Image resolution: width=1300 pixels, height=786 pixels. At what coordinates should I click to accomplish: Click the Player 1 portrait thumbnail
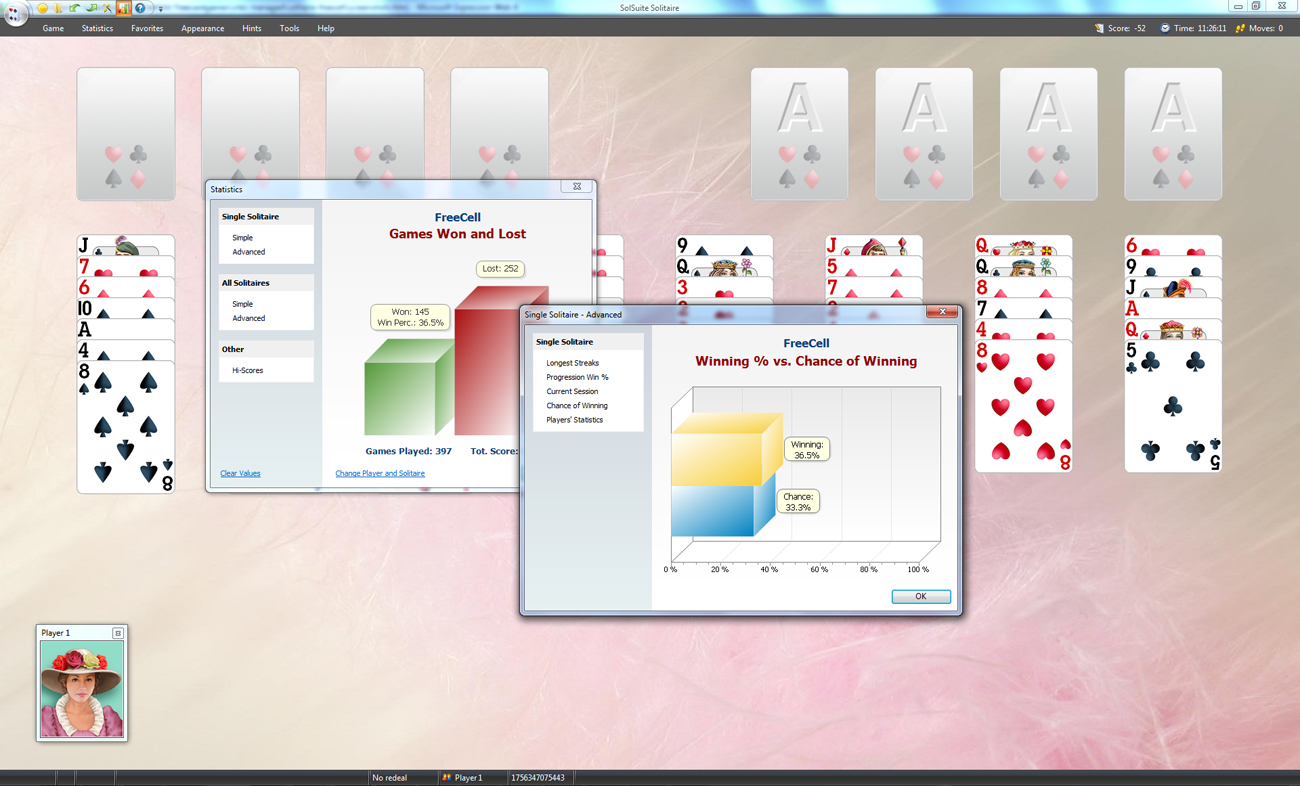[81, 689]
